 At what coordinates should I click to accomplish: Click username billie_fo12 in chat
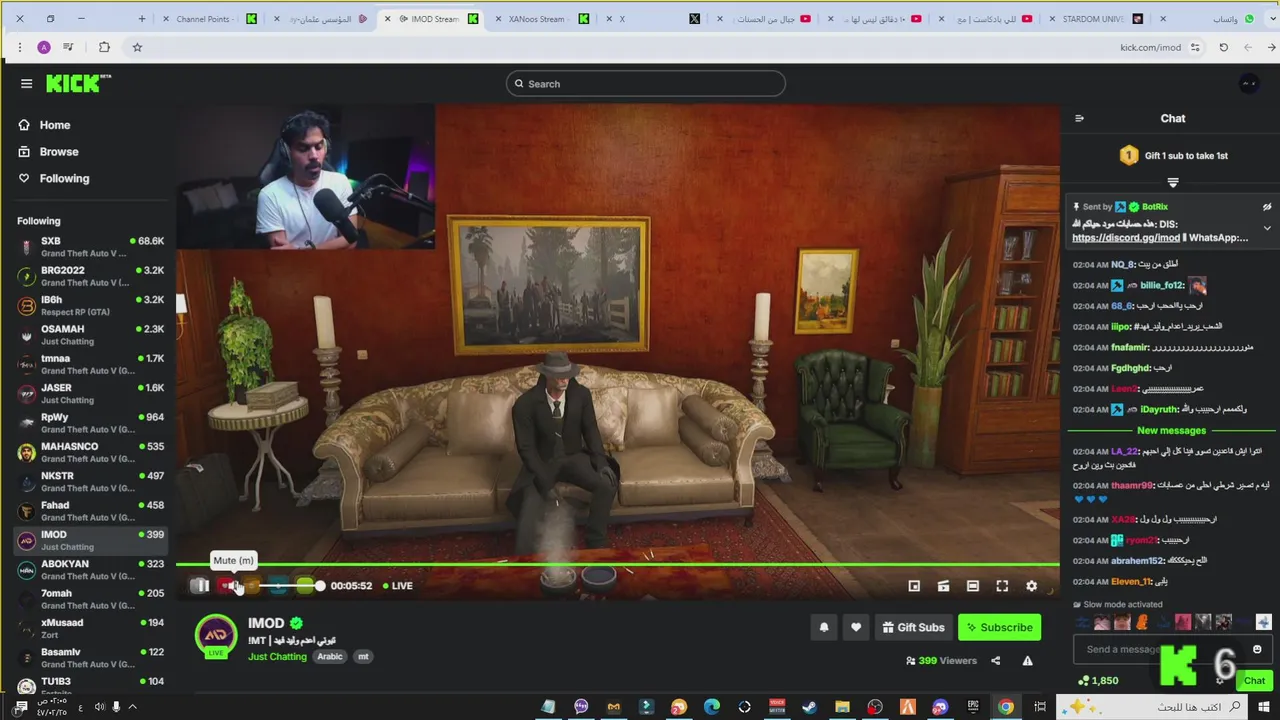tap(1162, 286)
